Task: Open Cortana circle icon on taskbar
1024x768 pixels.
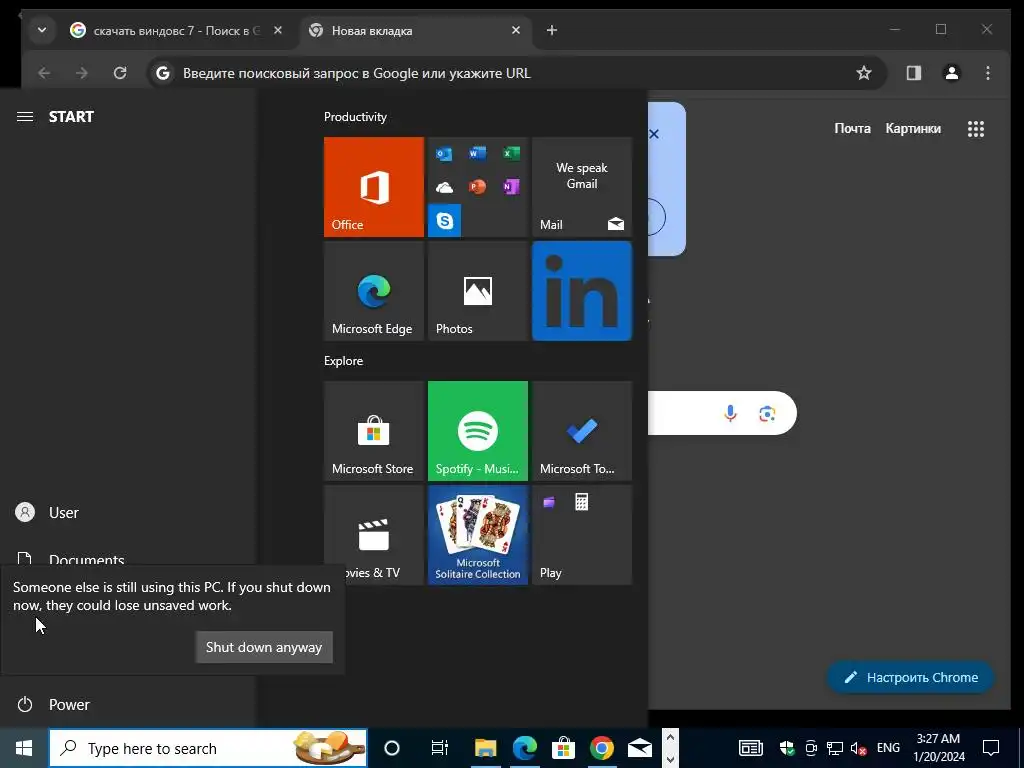Action: [x=392, y=748]
